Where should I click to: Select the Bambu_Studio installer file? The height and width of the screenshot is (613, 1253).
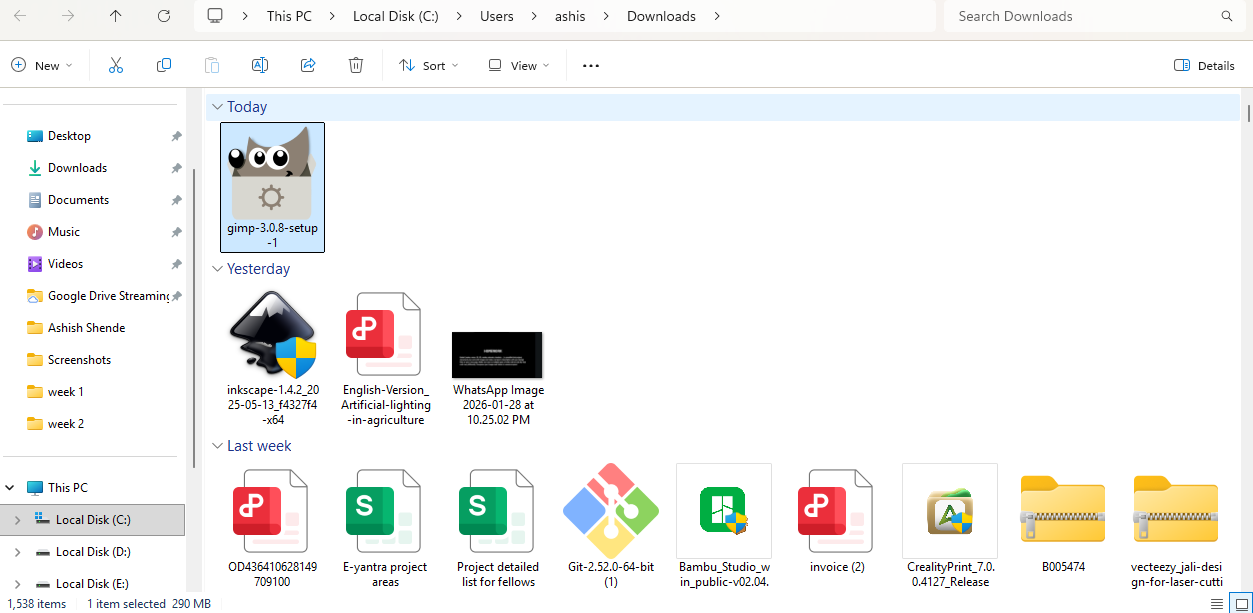click(724, 527)
